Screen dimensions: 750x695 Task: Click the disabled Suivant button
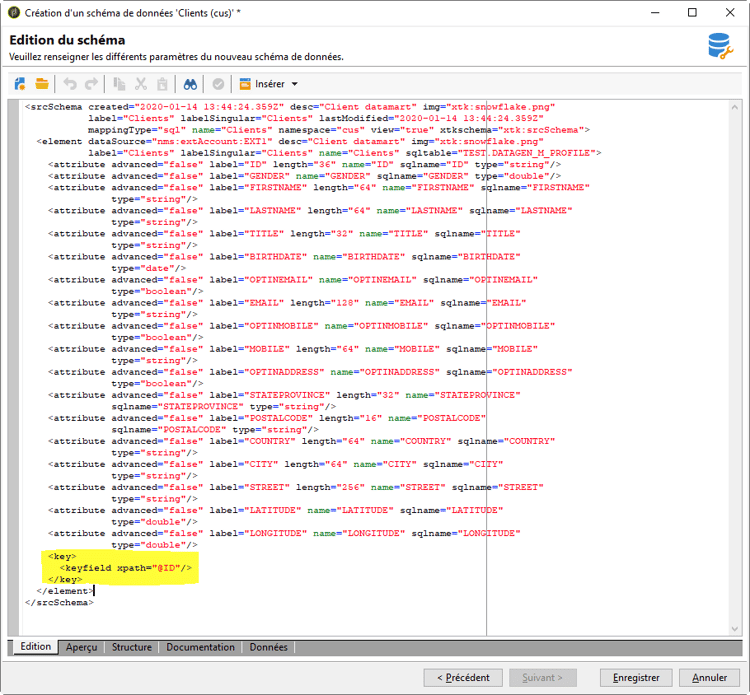click(x=542, y=677)
